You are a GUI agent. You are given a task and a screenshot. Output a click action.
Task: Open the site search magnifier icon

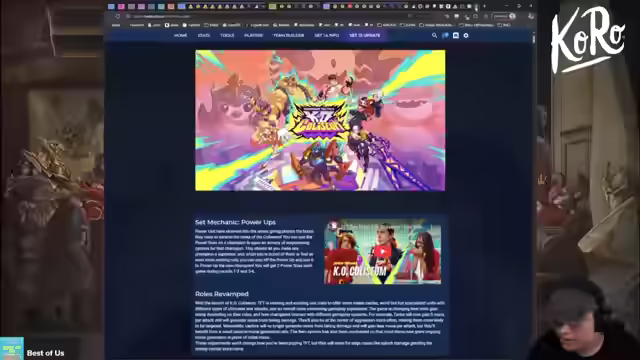pos(434,36)
